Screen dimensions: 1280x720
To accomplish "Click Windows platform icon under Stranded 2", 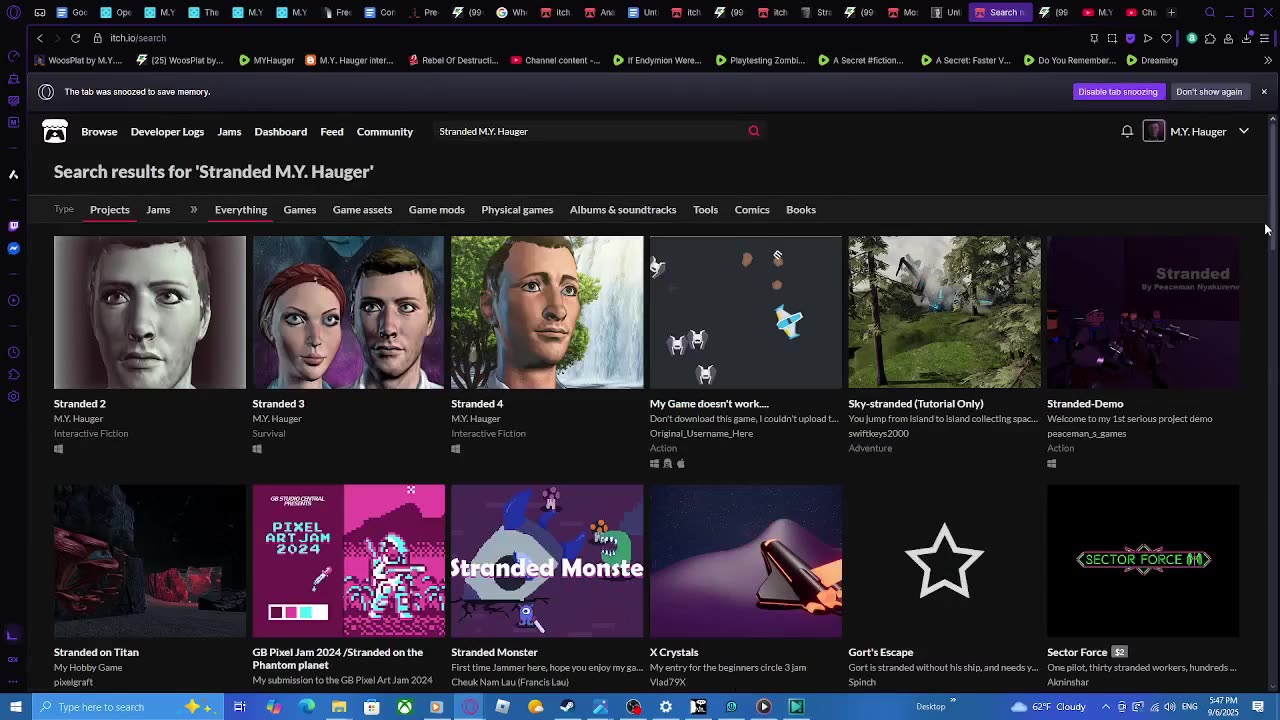I will click(59, 449).
